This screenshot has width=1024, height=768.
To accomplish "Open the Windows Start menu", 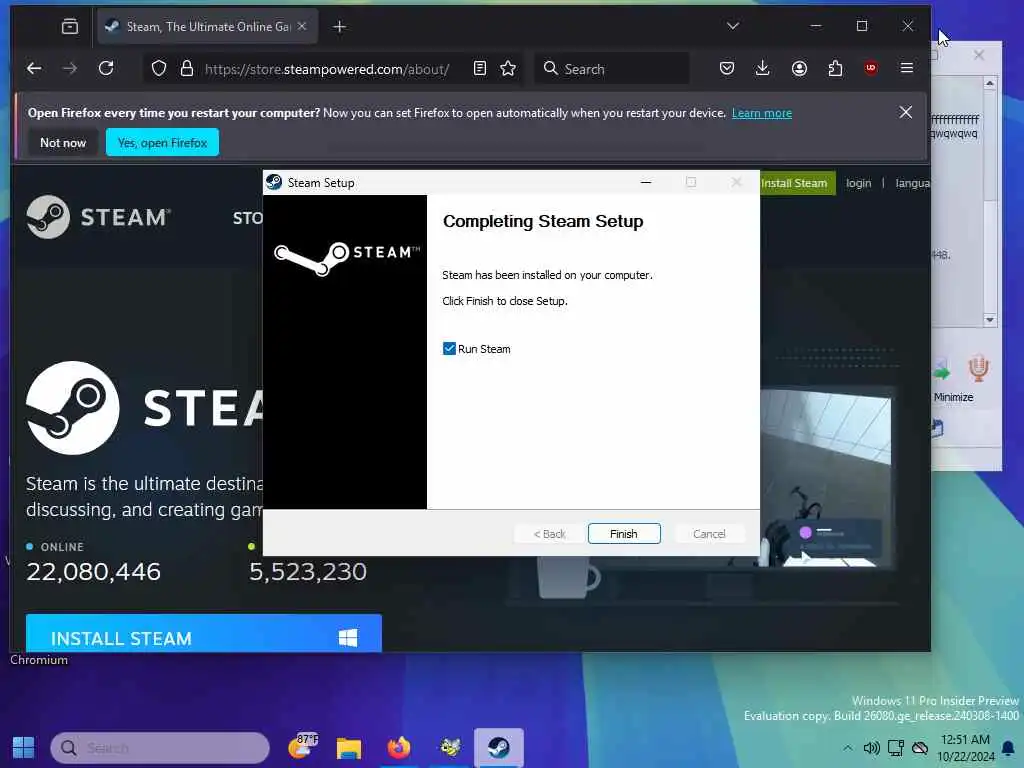I will point(24,747).
